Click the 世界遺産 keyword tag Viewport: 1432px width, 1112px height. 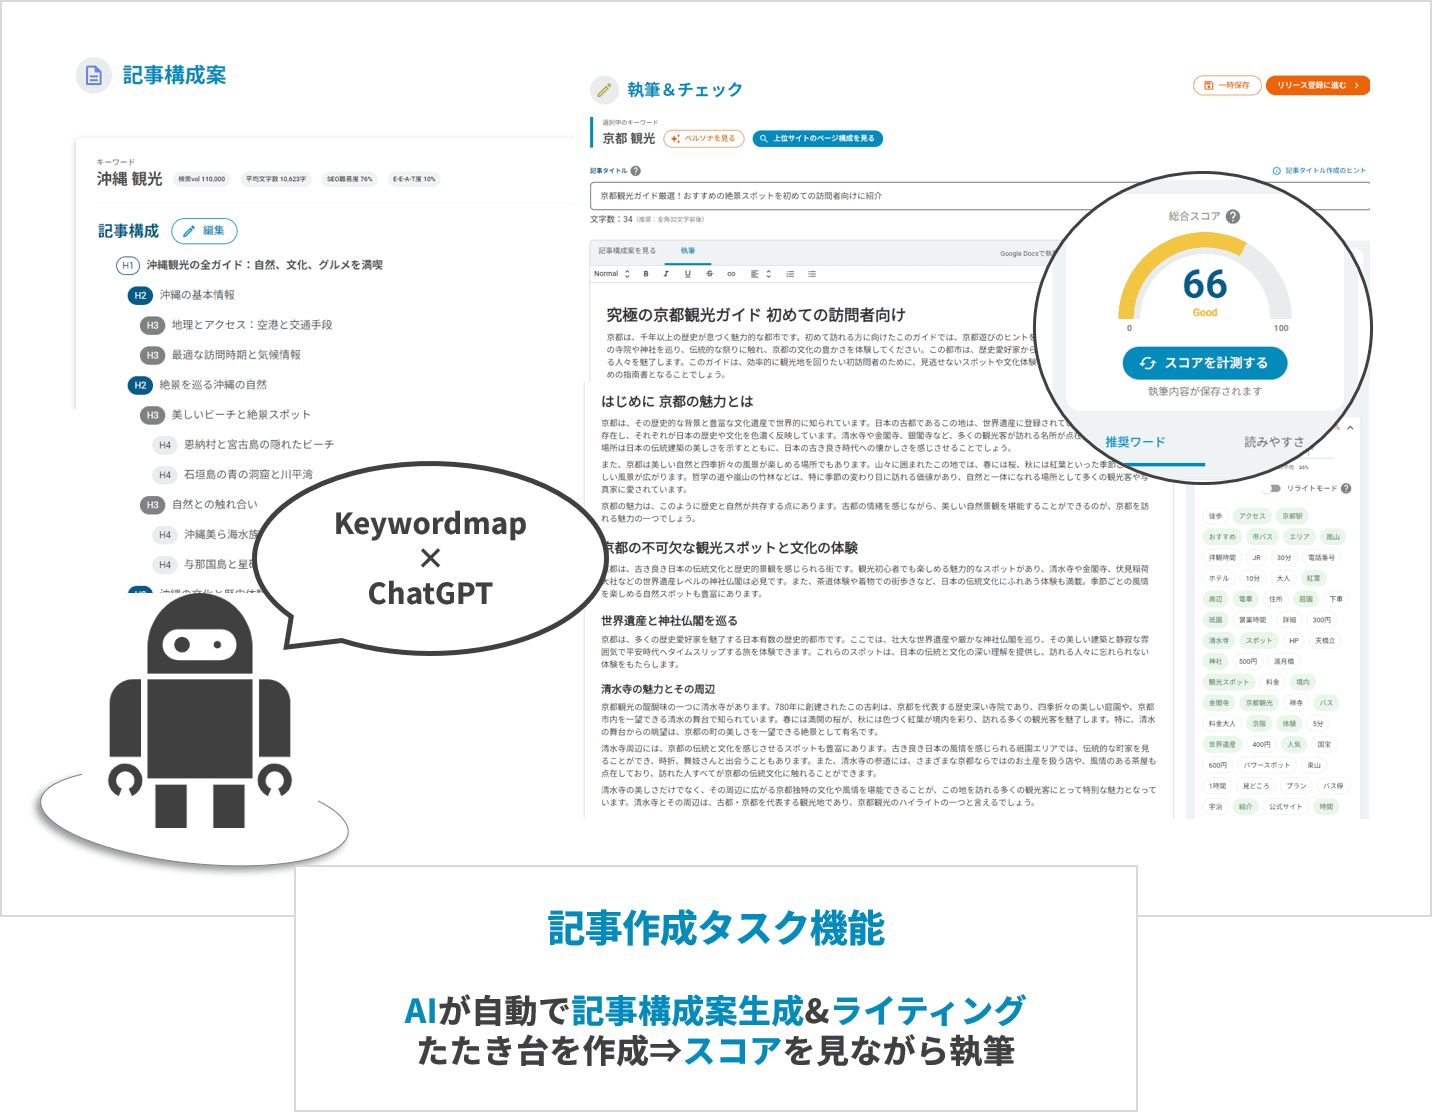[1222, 744]
